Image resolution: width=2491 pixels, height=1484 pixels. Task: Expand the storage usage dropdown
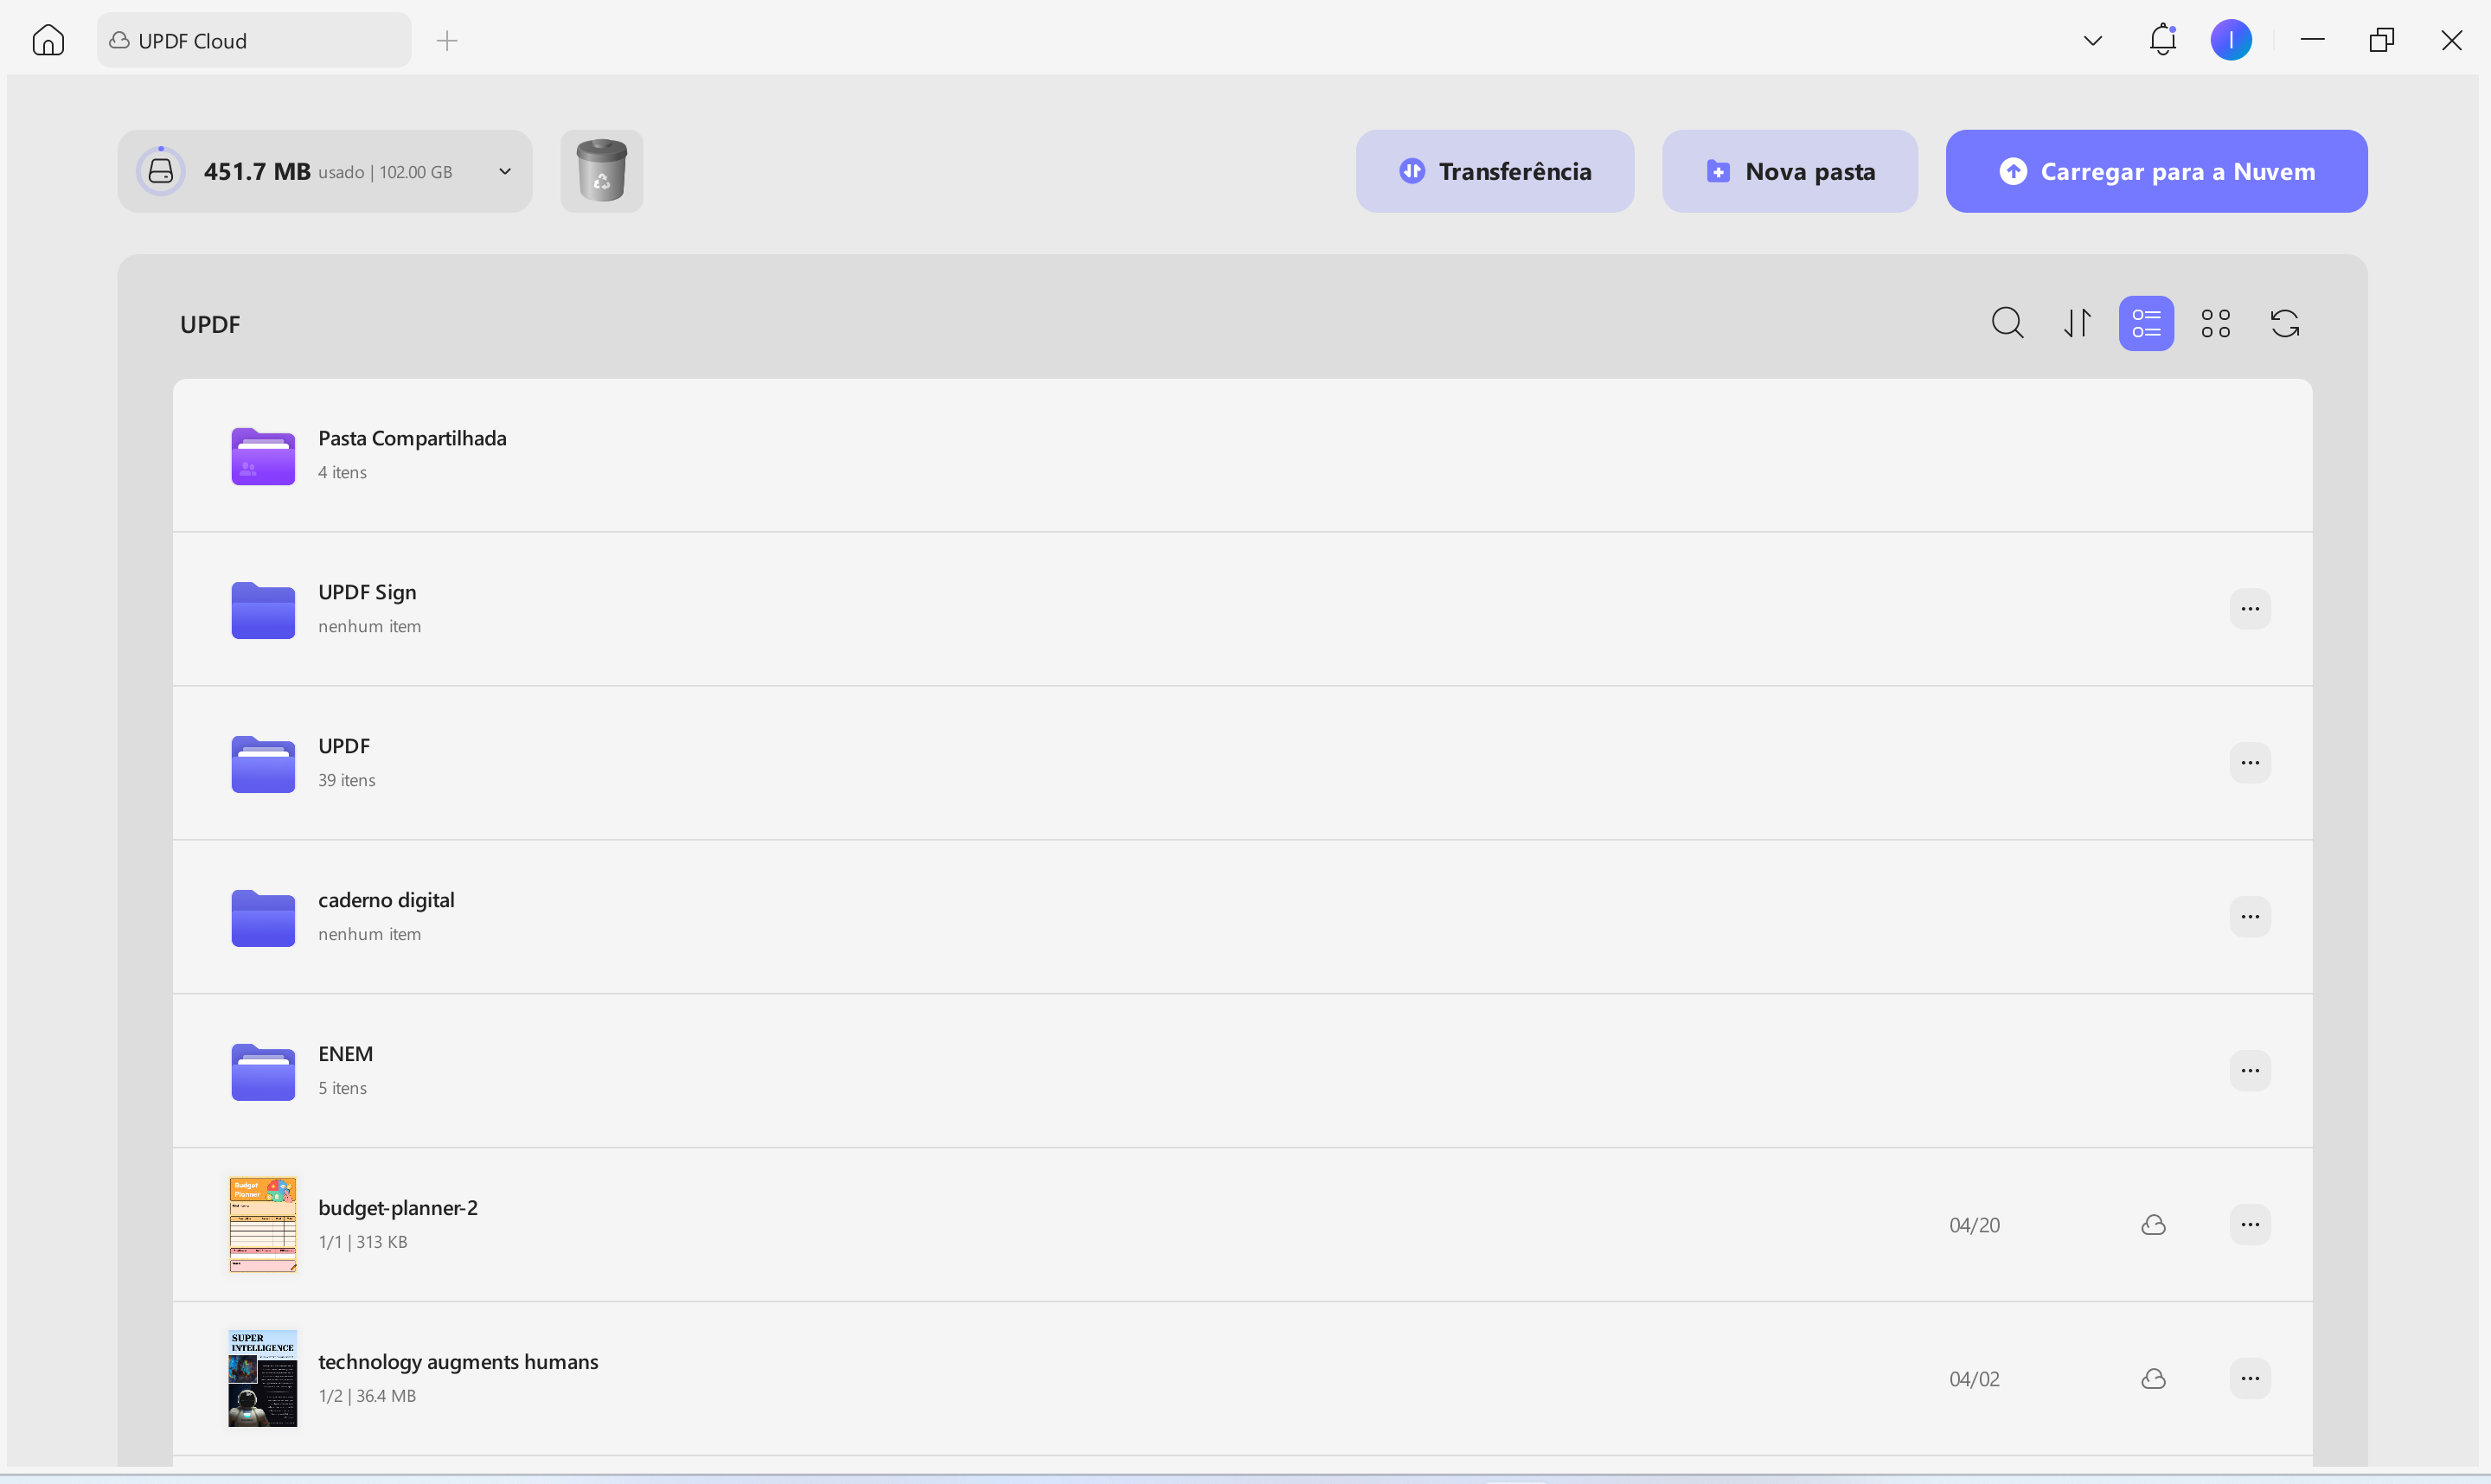[505, 171]
